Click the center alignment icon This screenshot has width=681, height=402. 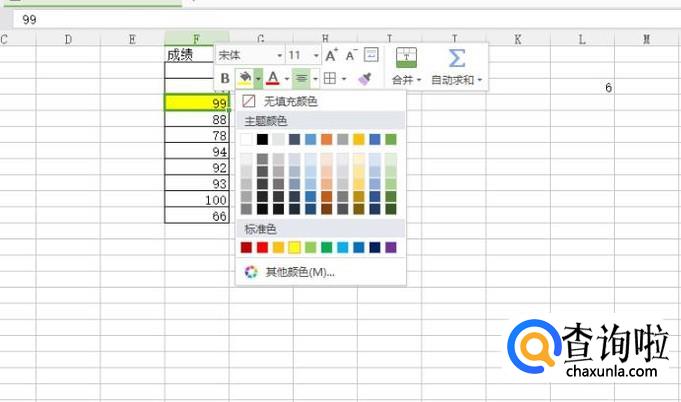pyautogui.click(x=301, y=79)
